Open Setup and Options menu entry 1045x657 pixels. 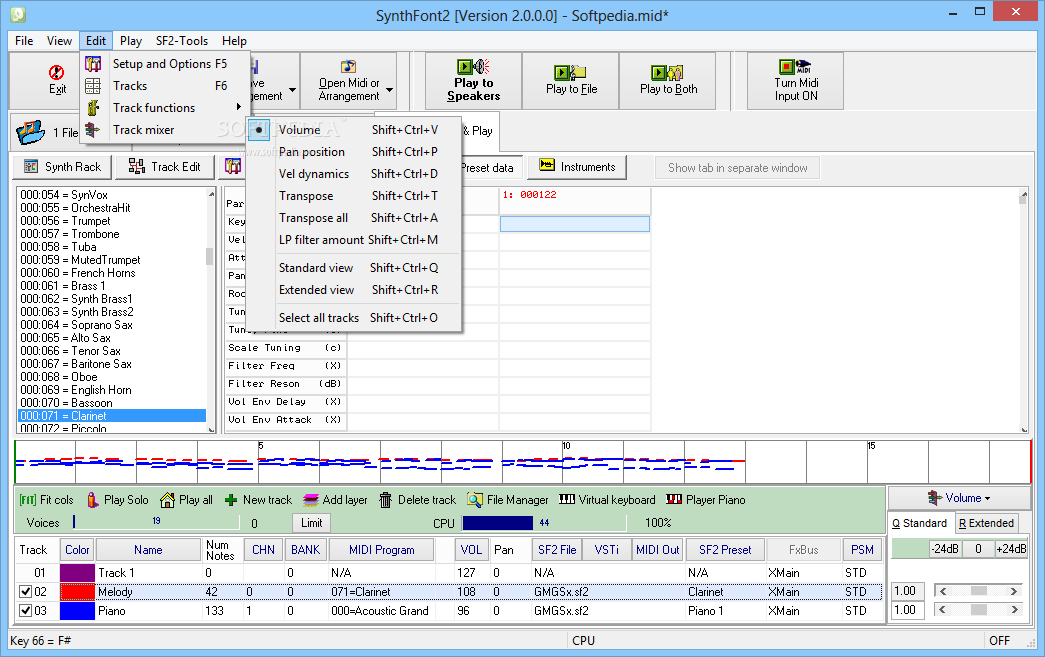tap(165, 64)
